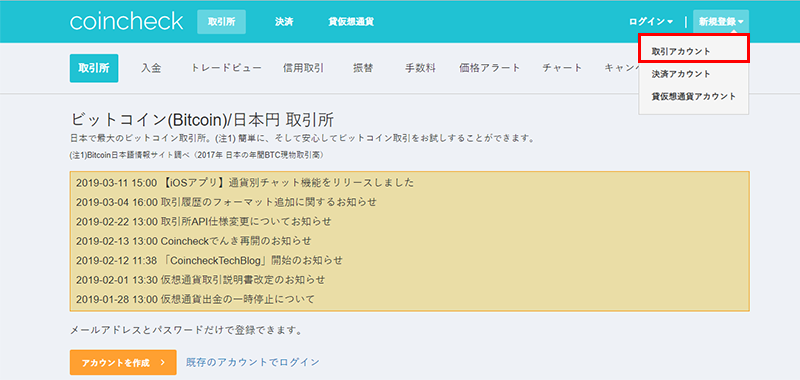Open the 貸仮想通貨 header tab
This screenshot has width=800, height=380.
coord(352,22)
